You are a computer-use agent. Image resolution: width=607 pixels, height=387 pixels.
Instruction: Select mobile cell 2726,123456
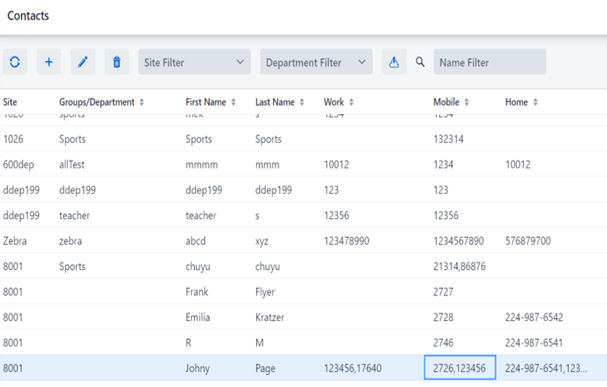click(x=460, y=368)
